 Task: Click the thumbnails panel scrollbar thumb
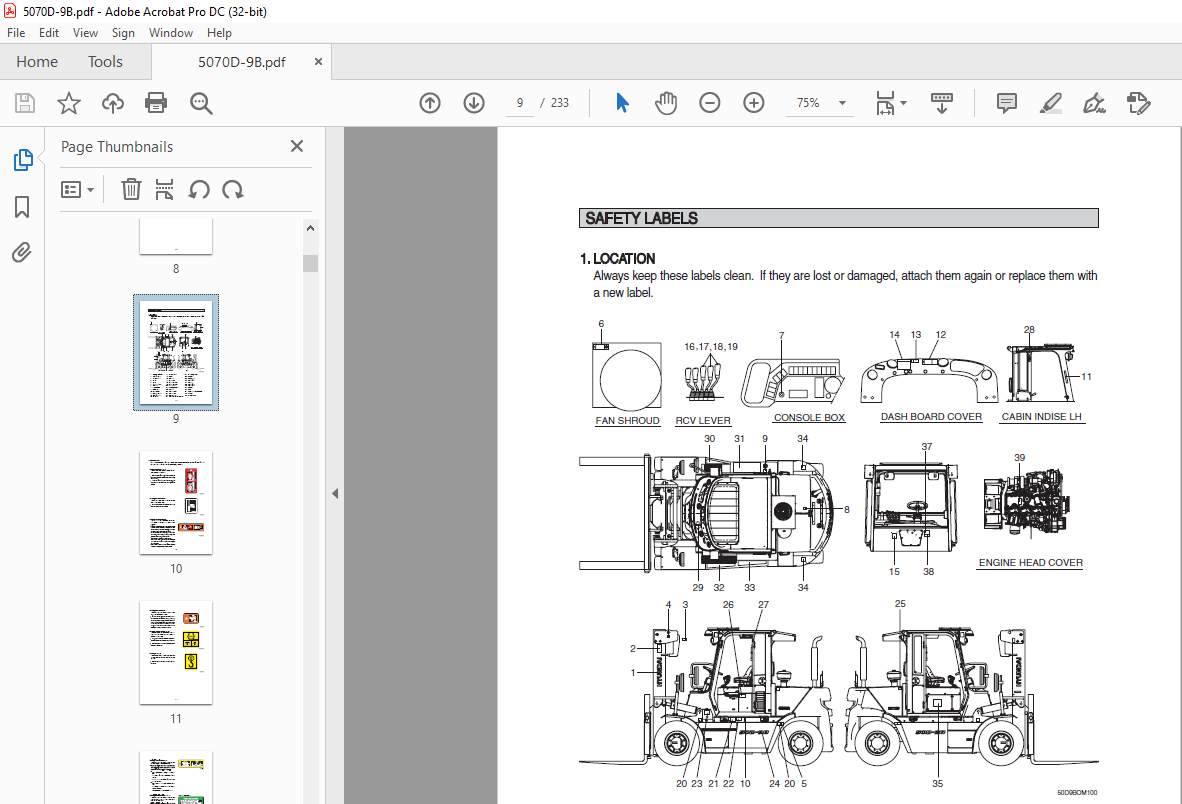pos(310,263)
